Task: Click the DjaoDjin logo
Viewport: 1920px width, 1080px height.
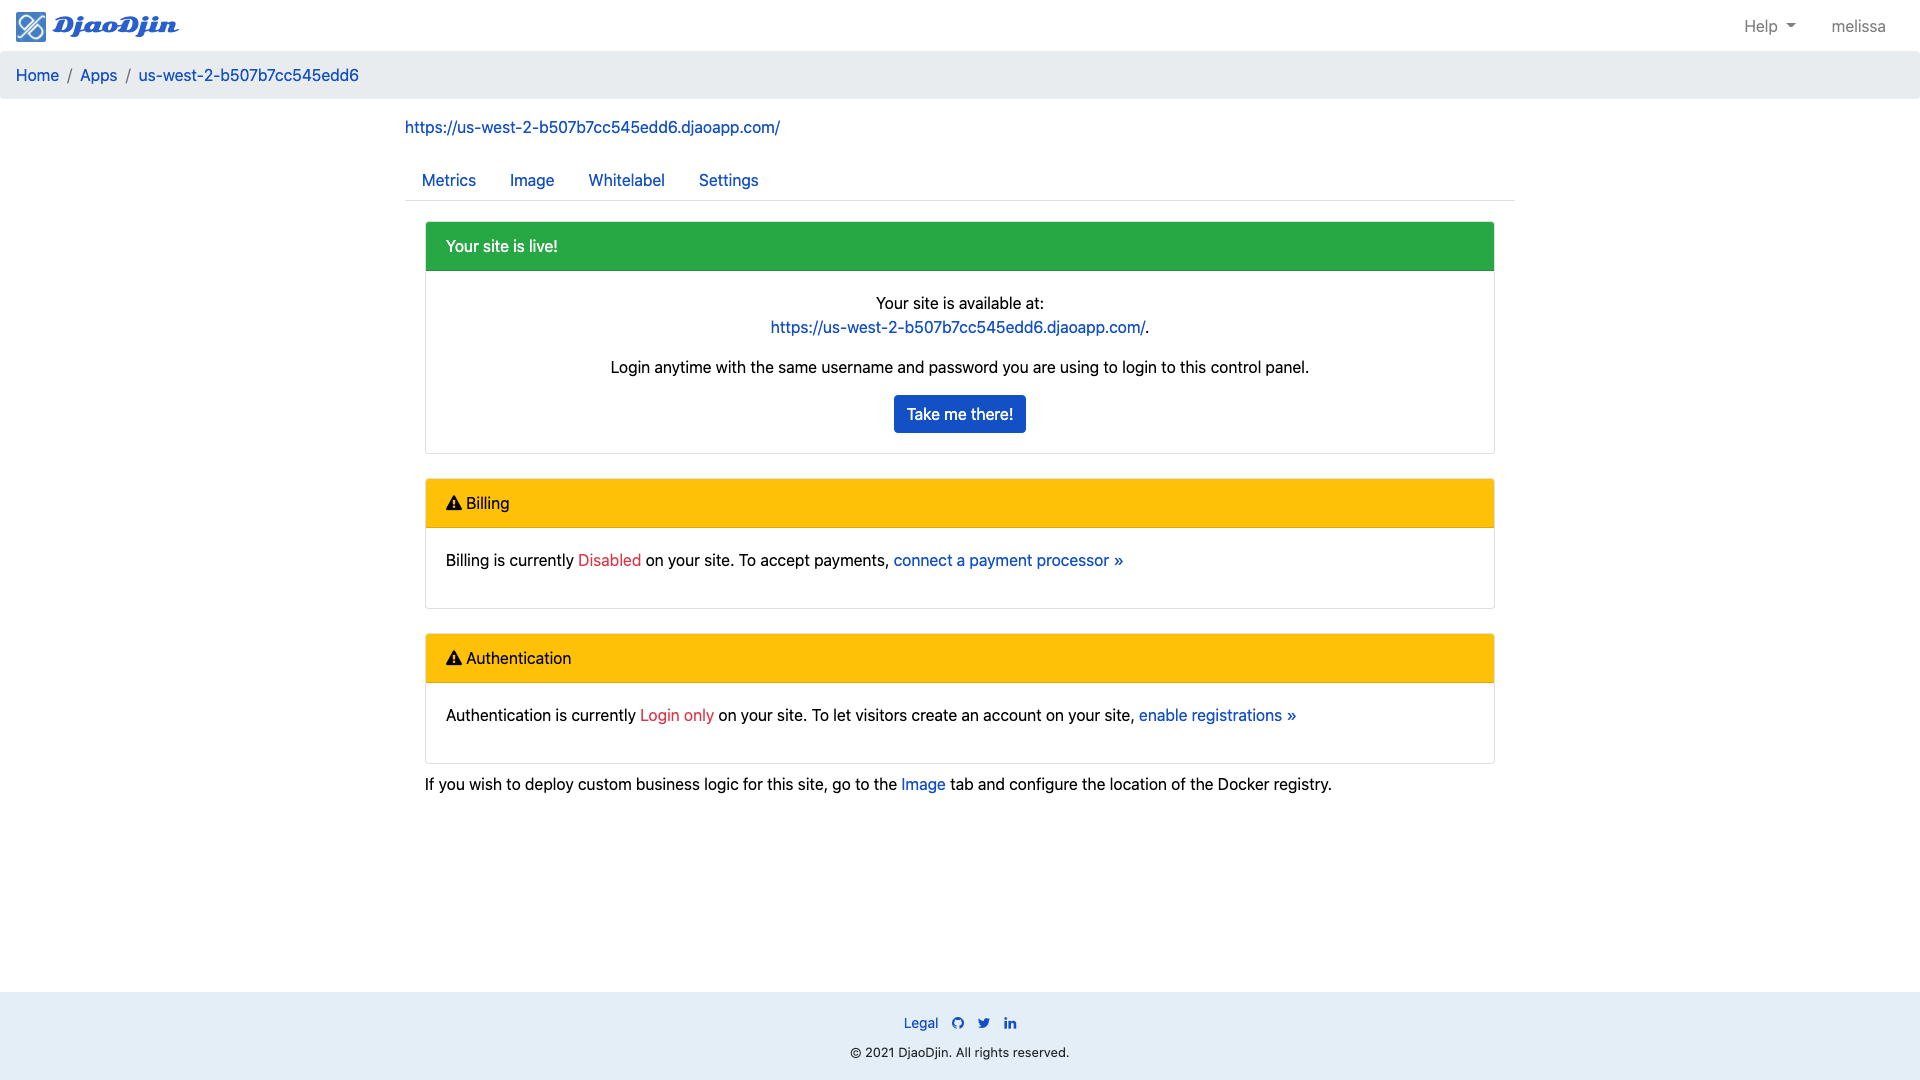Action: coord(97,26)
